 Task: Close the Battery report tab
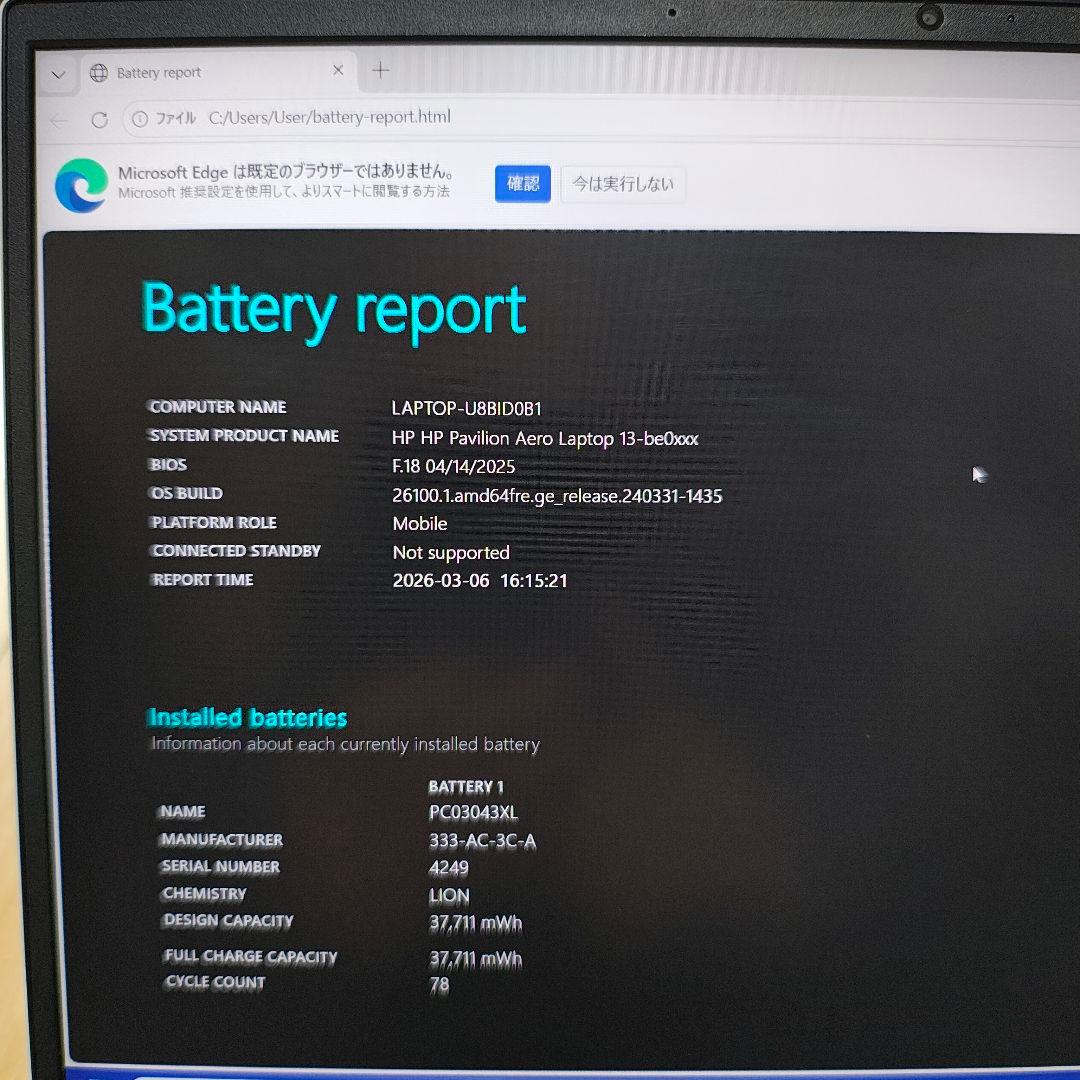tap(337, 70)
